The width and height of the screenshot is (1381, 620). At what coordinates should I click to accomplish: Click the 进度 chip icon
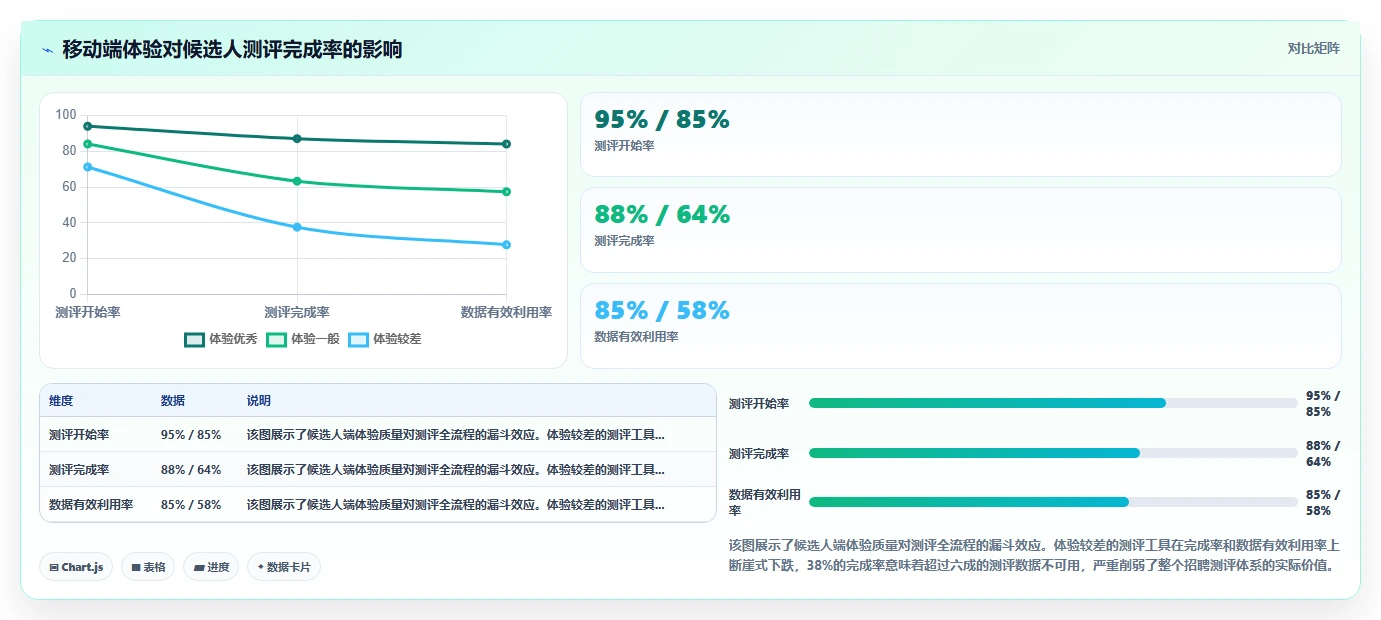click(198, 567)
